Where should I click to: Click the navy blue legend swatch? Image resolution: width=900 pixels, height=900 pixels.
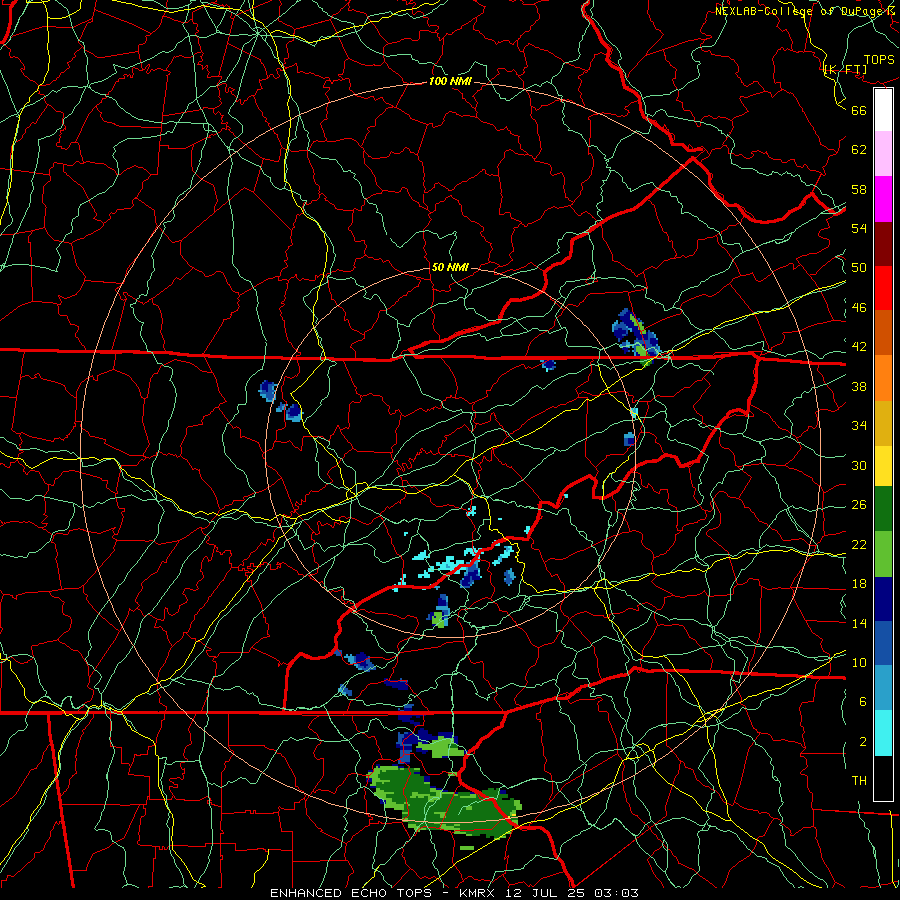point(883,599)
